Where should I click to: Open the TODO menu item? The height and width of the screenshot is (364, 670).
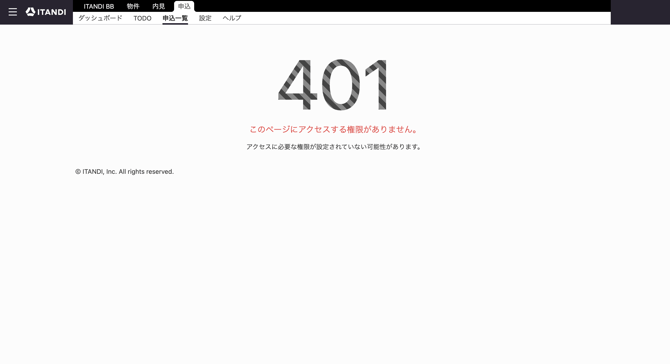[142, 18]
